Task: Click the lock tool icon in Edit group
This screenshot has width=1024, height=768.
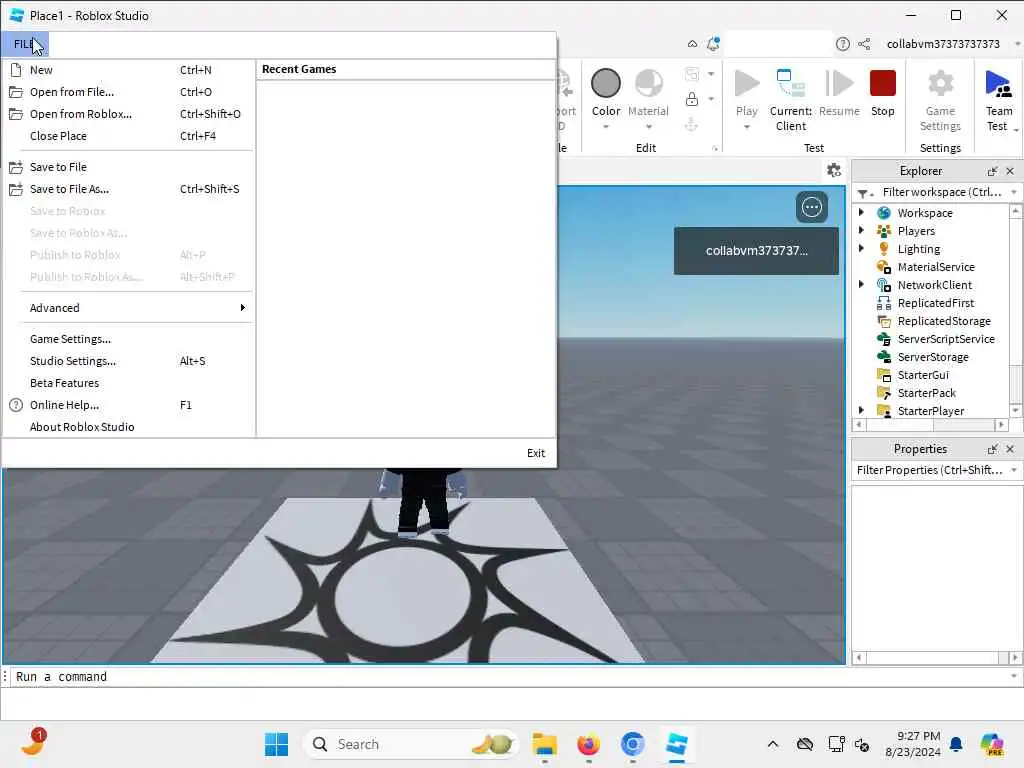Action: pos(692,99)
